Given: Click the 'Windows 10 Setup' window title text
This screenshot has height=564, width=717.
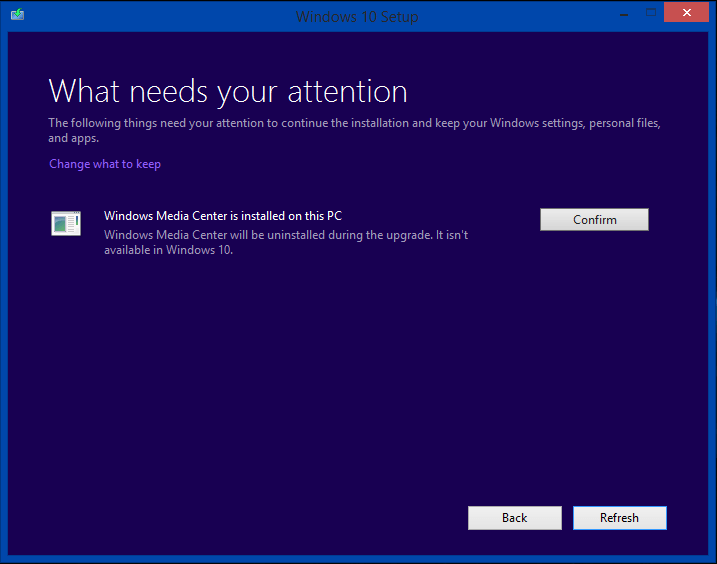Looking at the screenshot, I should pyautogui.click(x=357, y=17).
